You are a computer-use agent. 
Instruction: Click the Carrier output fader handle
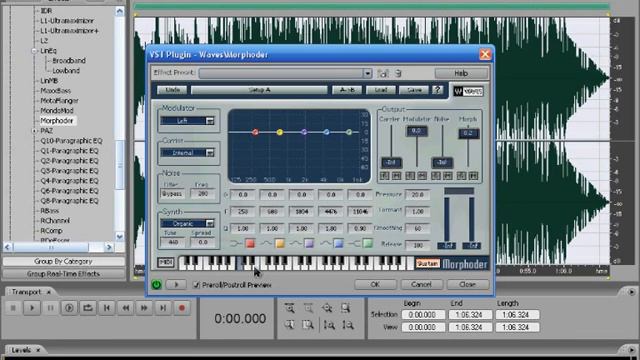[391, 162]
